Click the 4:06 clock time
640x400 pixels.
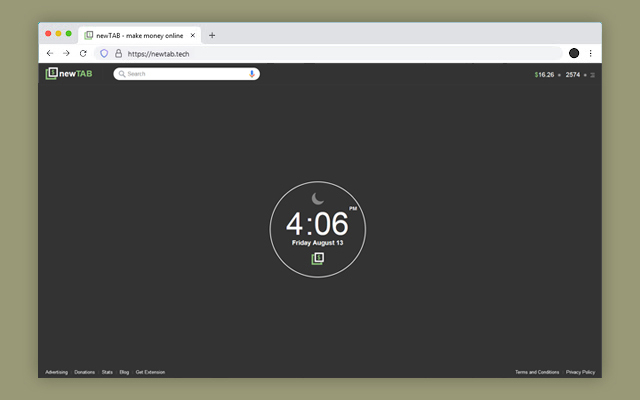[x=317, y=224]
